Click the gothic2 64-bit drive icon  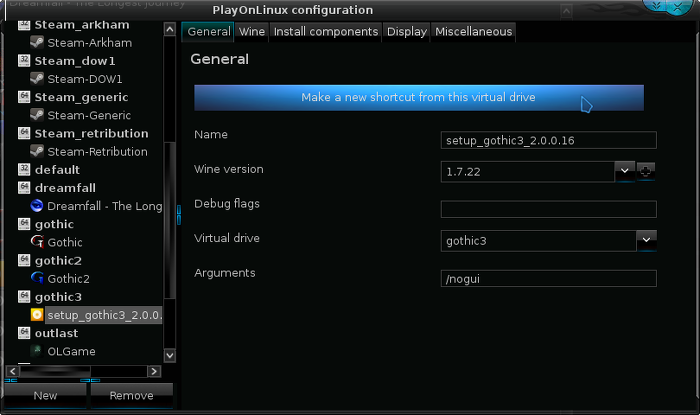coord(24,260)
